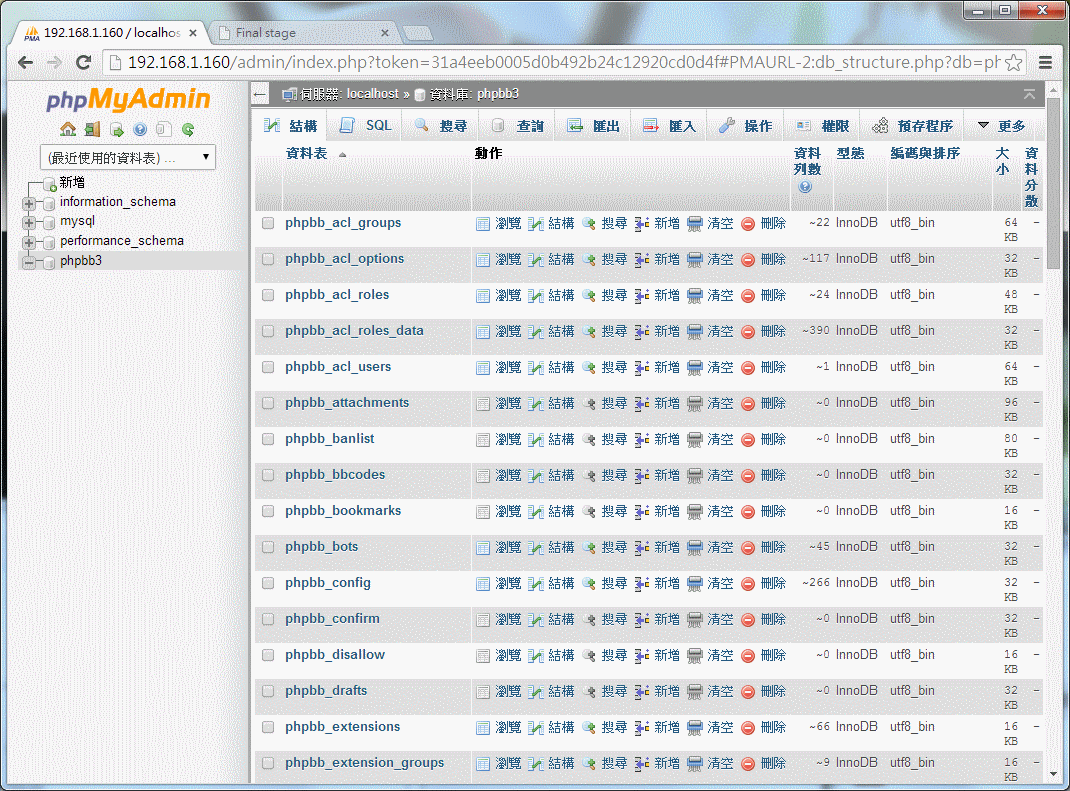Tick the checkbox for phpbb_acl_groups
The height and width of the screenshot is (791, 1070).
tap(268, 223)
